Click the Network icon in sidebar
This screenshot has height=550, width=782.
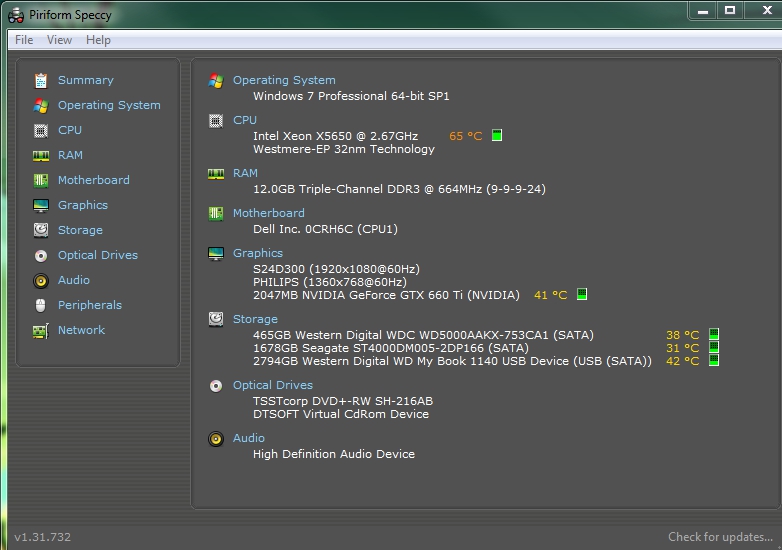tap(41, 330)
